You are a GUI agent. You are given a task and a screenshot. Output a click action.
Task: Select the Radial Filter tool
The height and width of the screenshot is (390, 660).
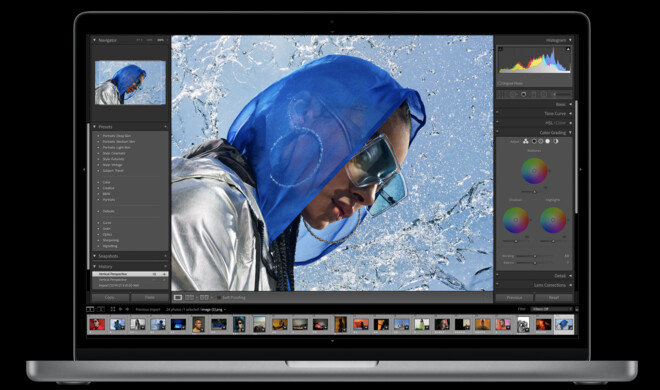pos(544,94)
